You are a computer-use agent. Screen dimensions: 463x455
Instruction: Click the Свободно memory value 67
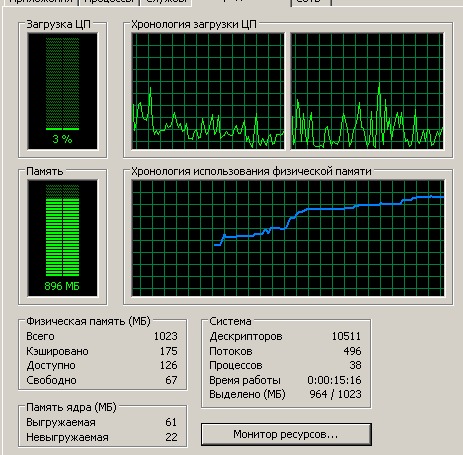pyautogui.click(x=171, y=380)
